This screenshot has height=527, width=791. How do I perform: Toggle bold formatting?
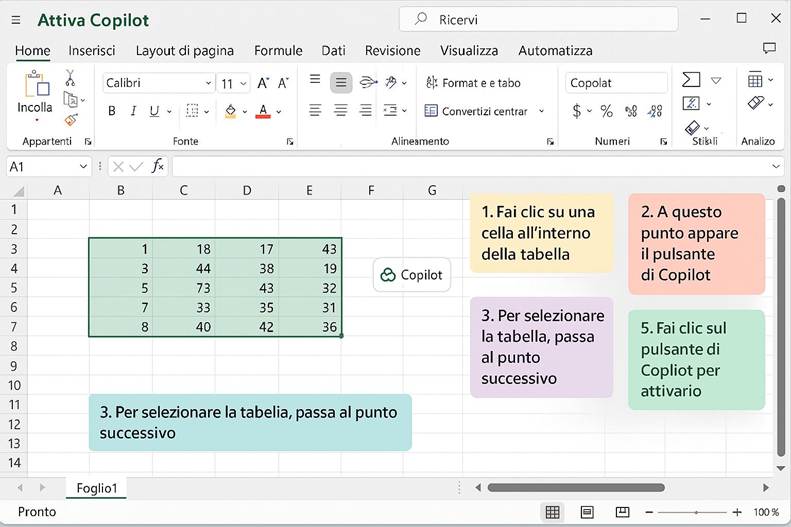[x=112, y=111]
